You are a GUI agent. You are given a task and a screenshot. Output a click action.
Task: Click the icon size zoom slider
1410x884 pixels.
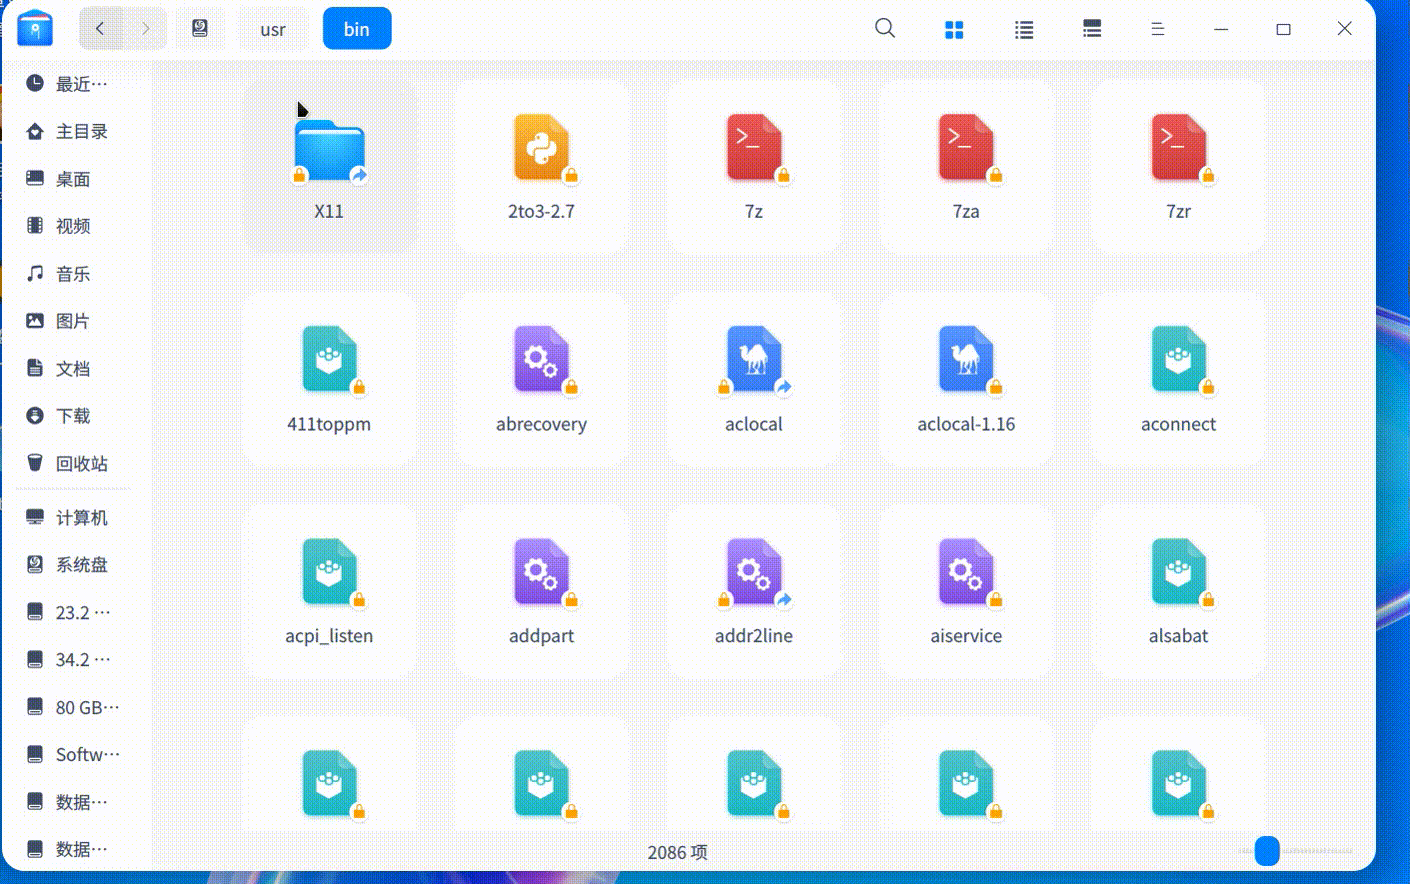1267,851
